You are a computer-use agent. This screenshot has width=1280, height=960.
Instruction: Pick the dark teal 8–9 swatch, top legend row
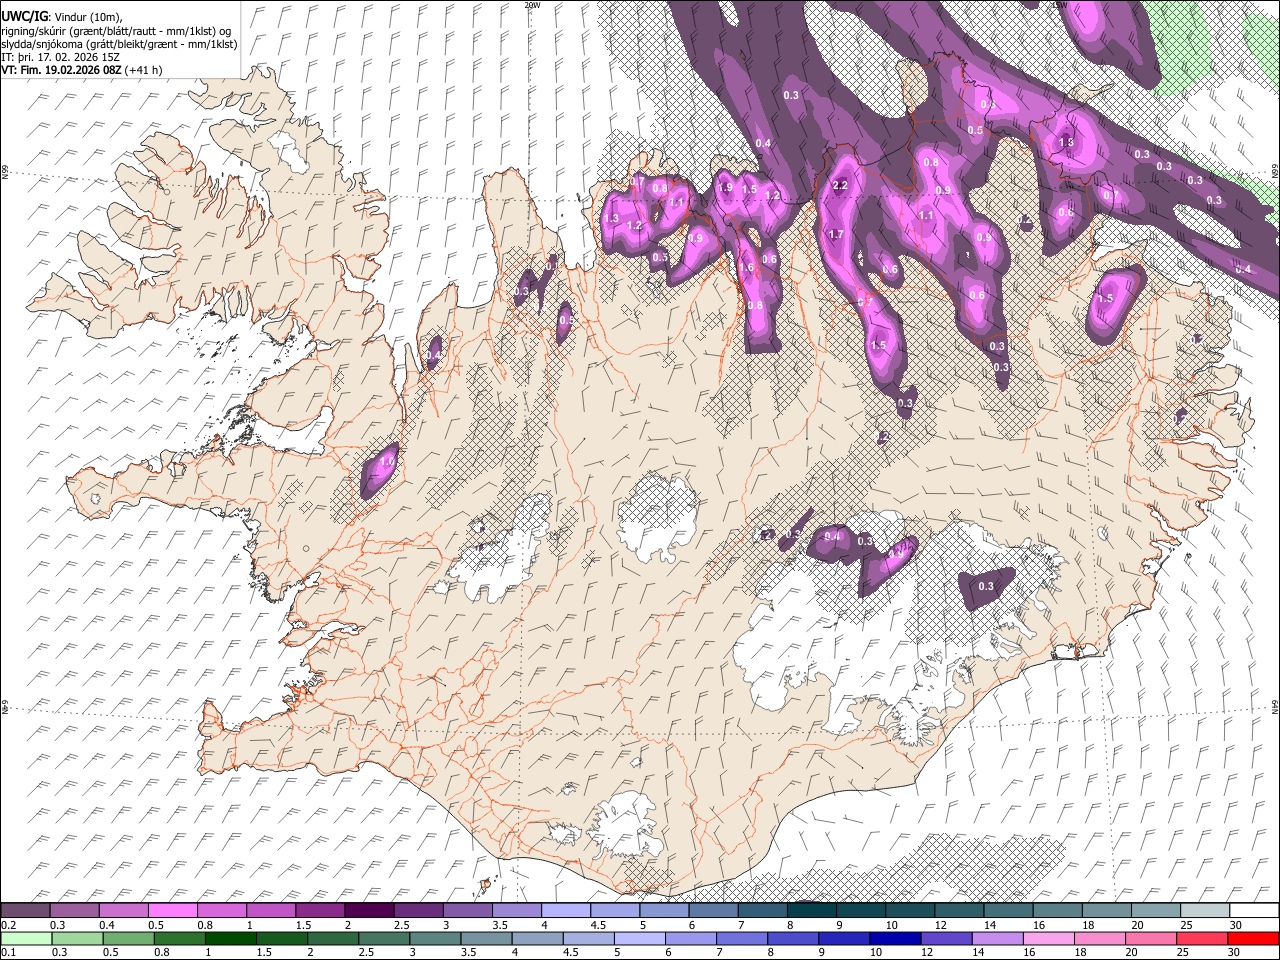[812, 910]
